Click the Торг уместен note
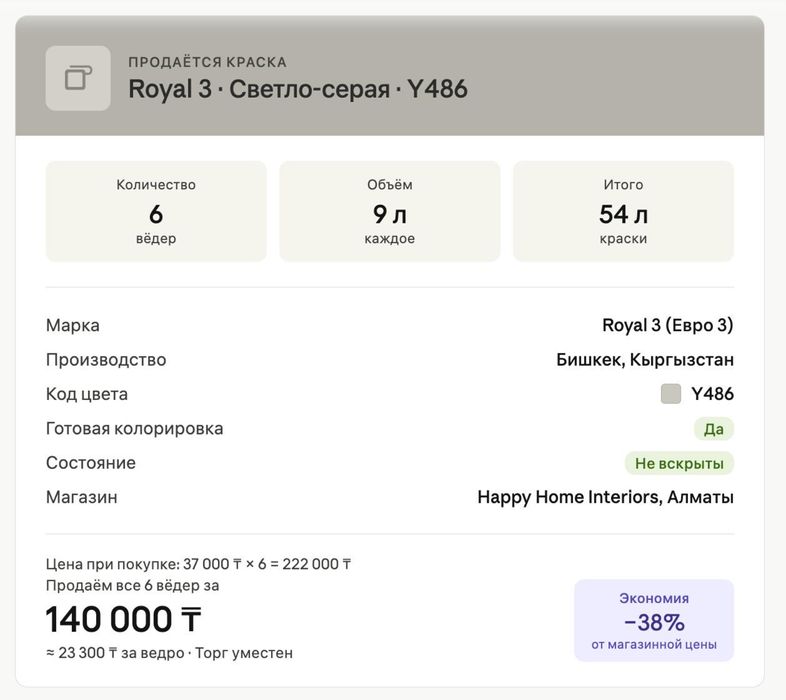This screenshot has width=786, height=700. pos(244,653)
